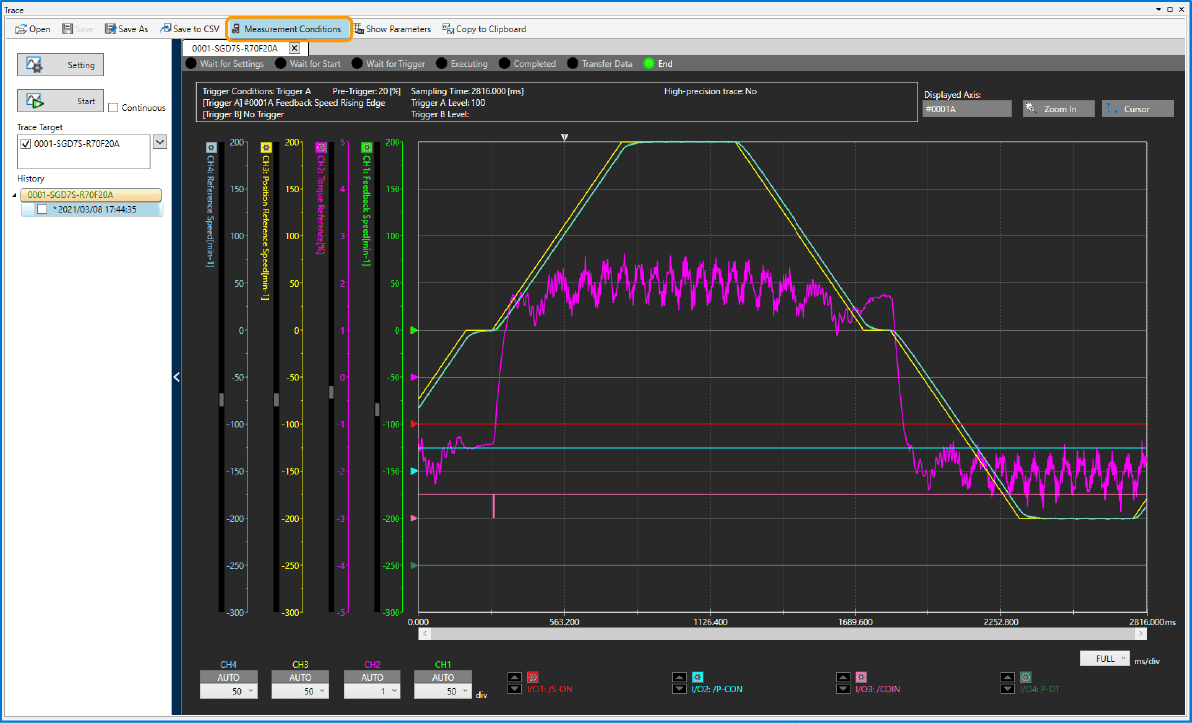Open CH2 Torque Reference gear settings
The width and height of the screenshot is (1192, 723).
pyautogui.click(x=320, y=146)
